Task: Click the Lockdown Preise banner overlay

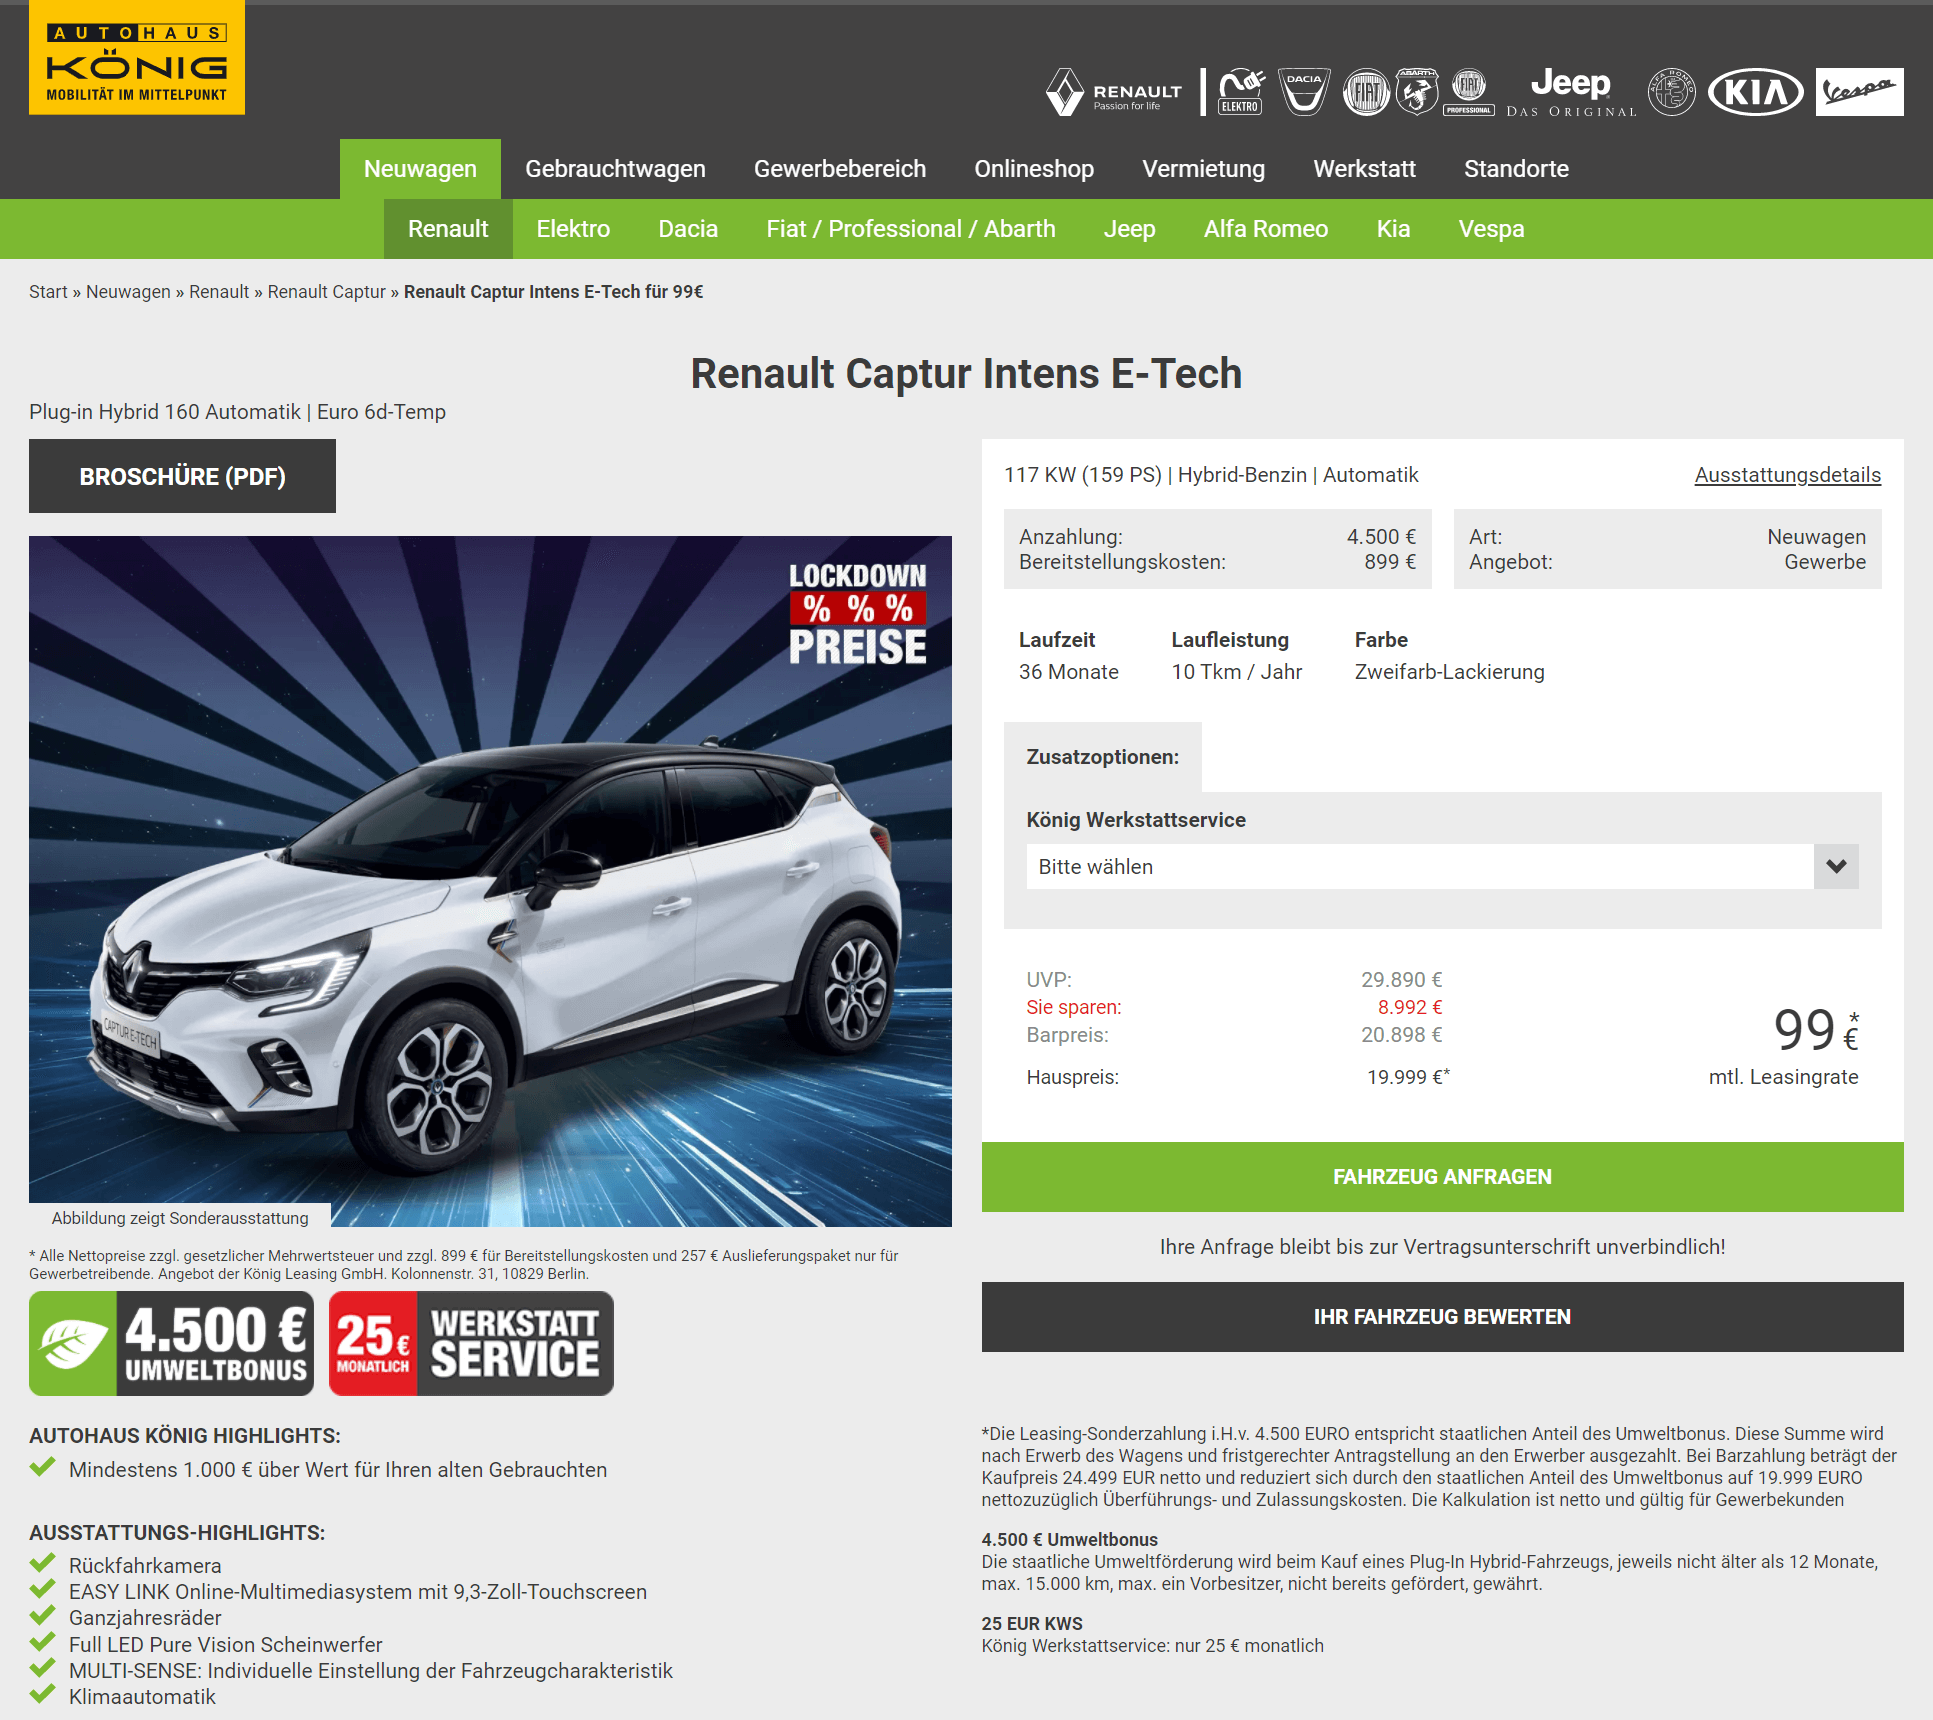Action: [x=857, y=614]
